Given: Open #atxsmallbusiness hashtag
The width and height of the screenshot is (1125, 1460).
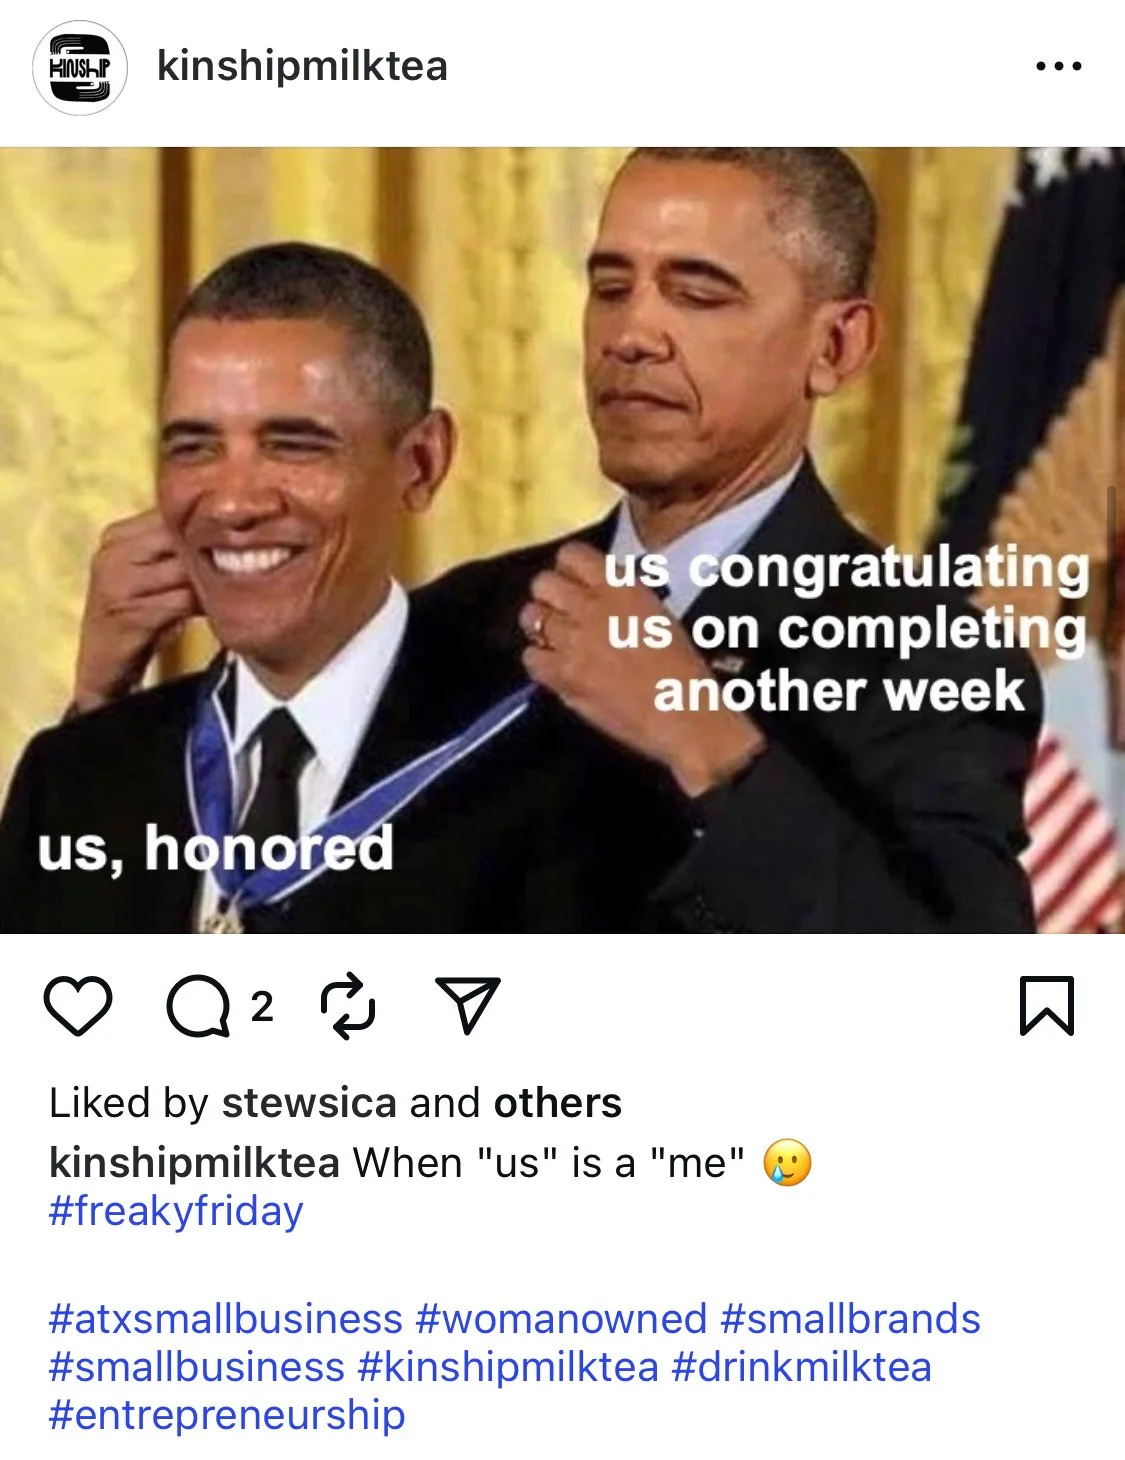Looking at the screenshot, I should 226,1319.
